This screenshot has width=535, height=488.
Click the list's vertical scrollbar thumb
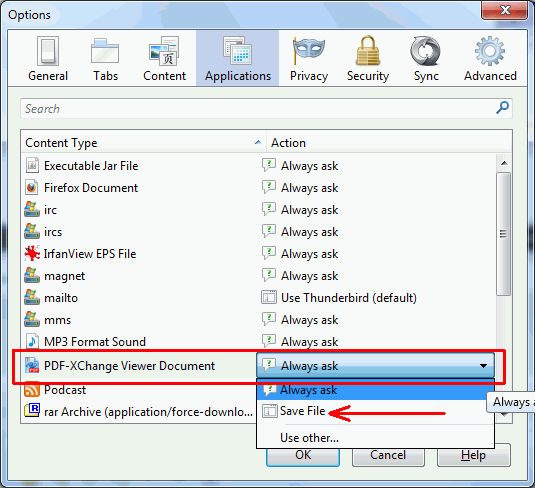point(504,234)
